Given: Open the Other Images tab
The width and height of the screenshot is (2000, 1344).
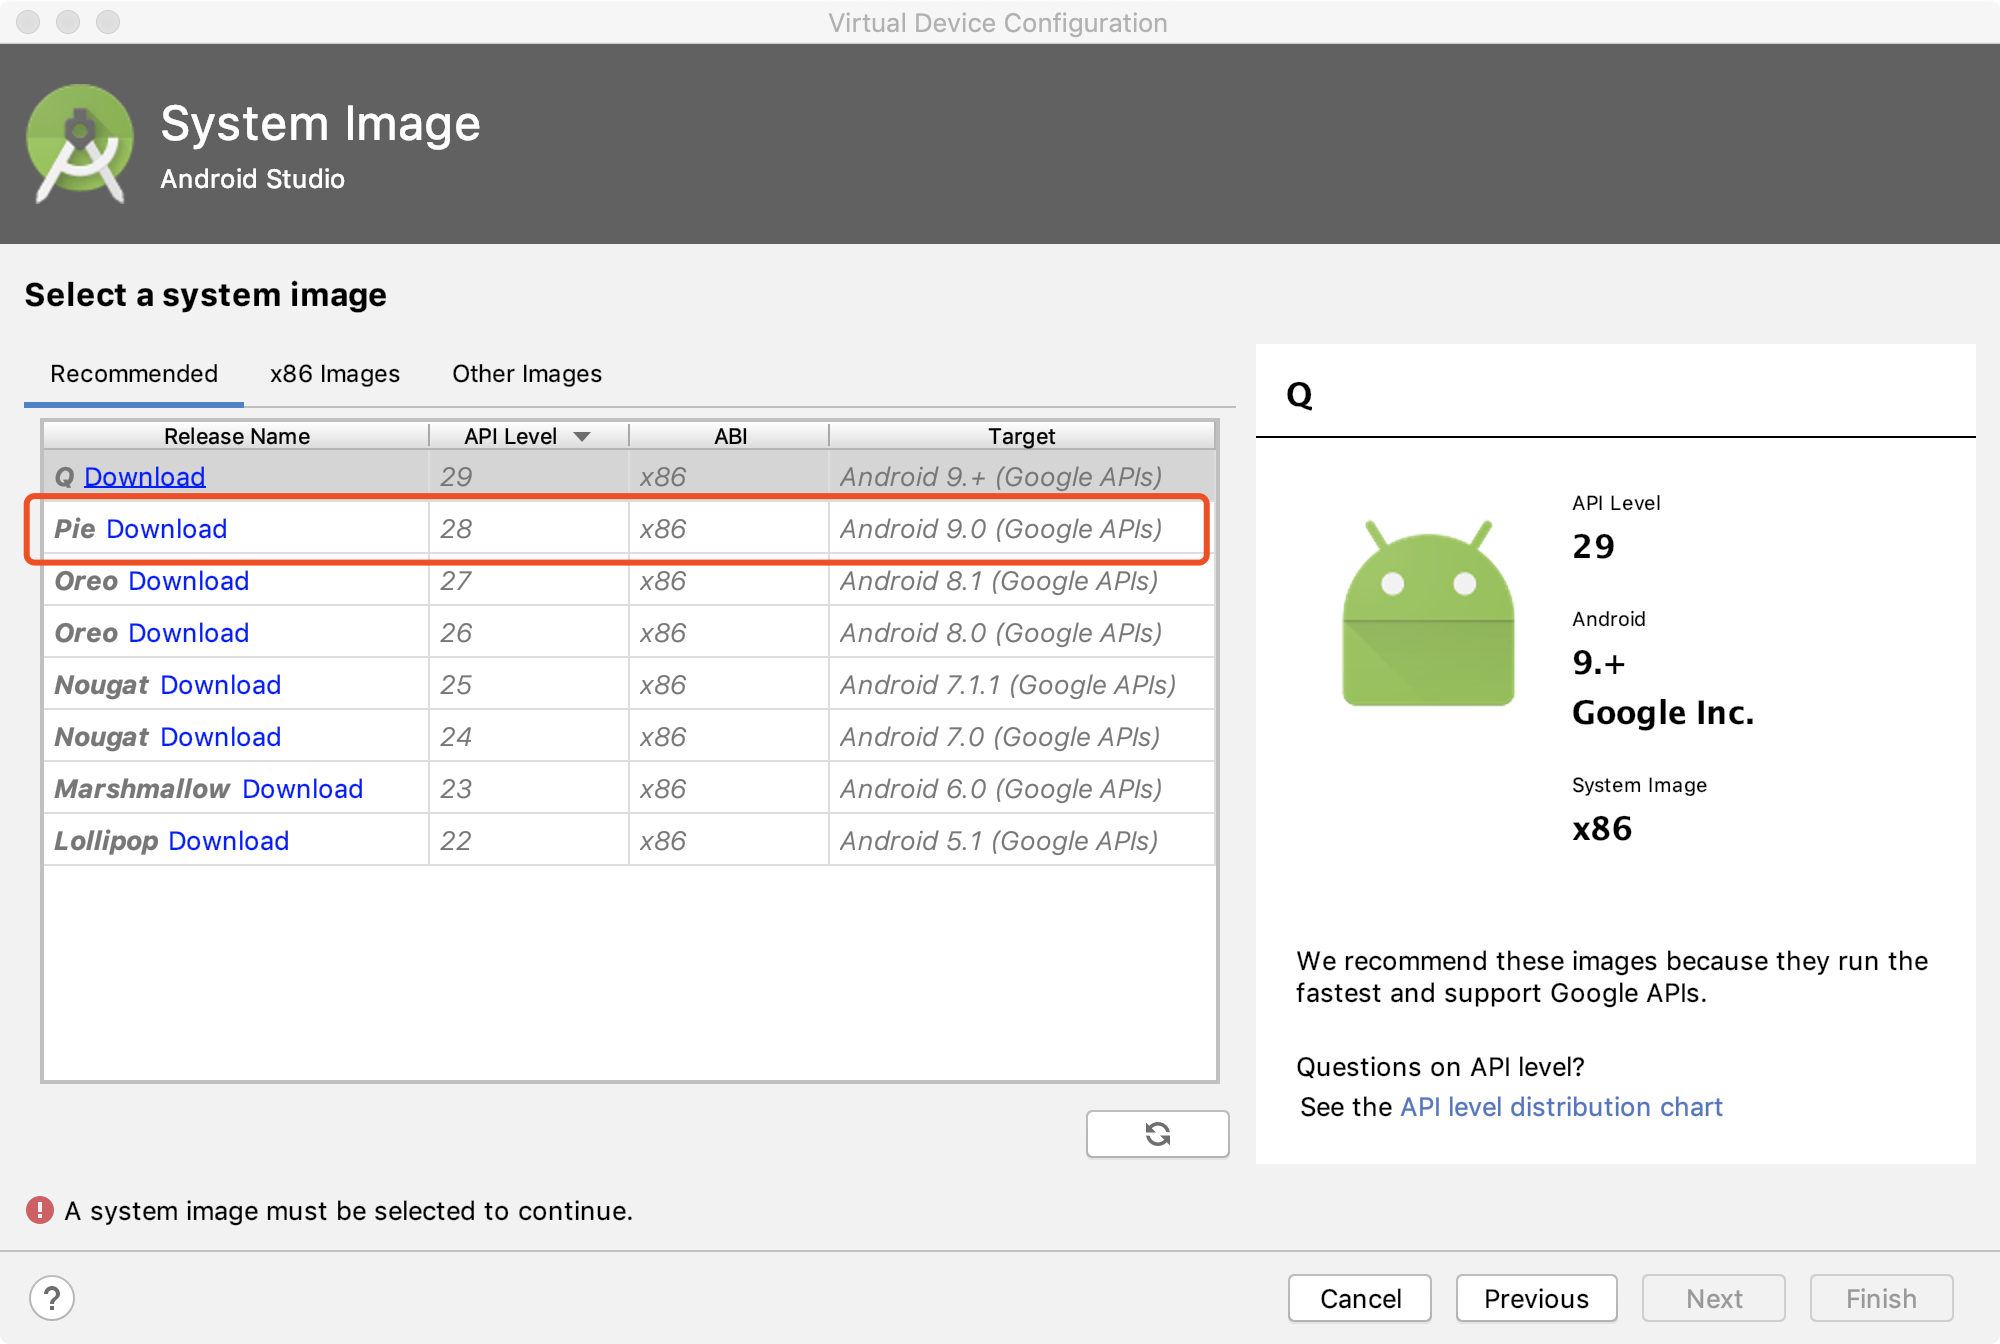Looking at the screenshot, I should click(526, 374).
